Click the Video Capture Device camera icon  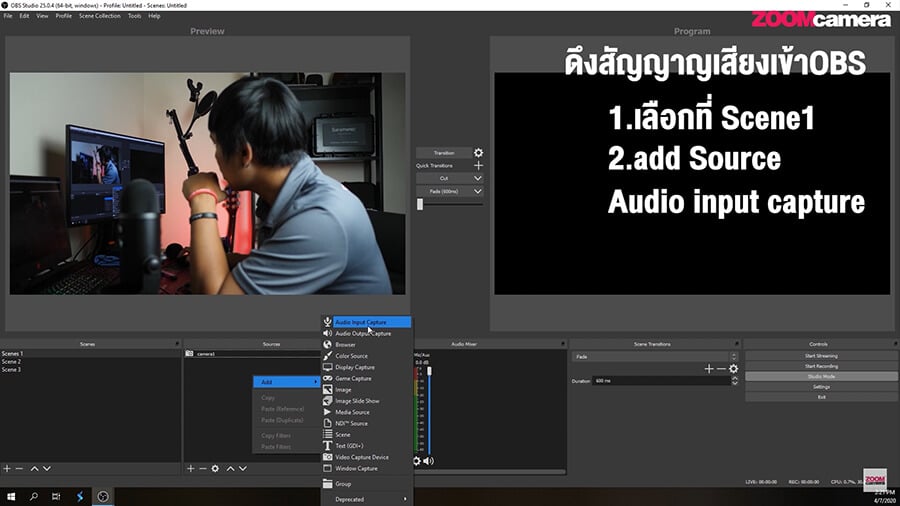[x=327, y=457]
